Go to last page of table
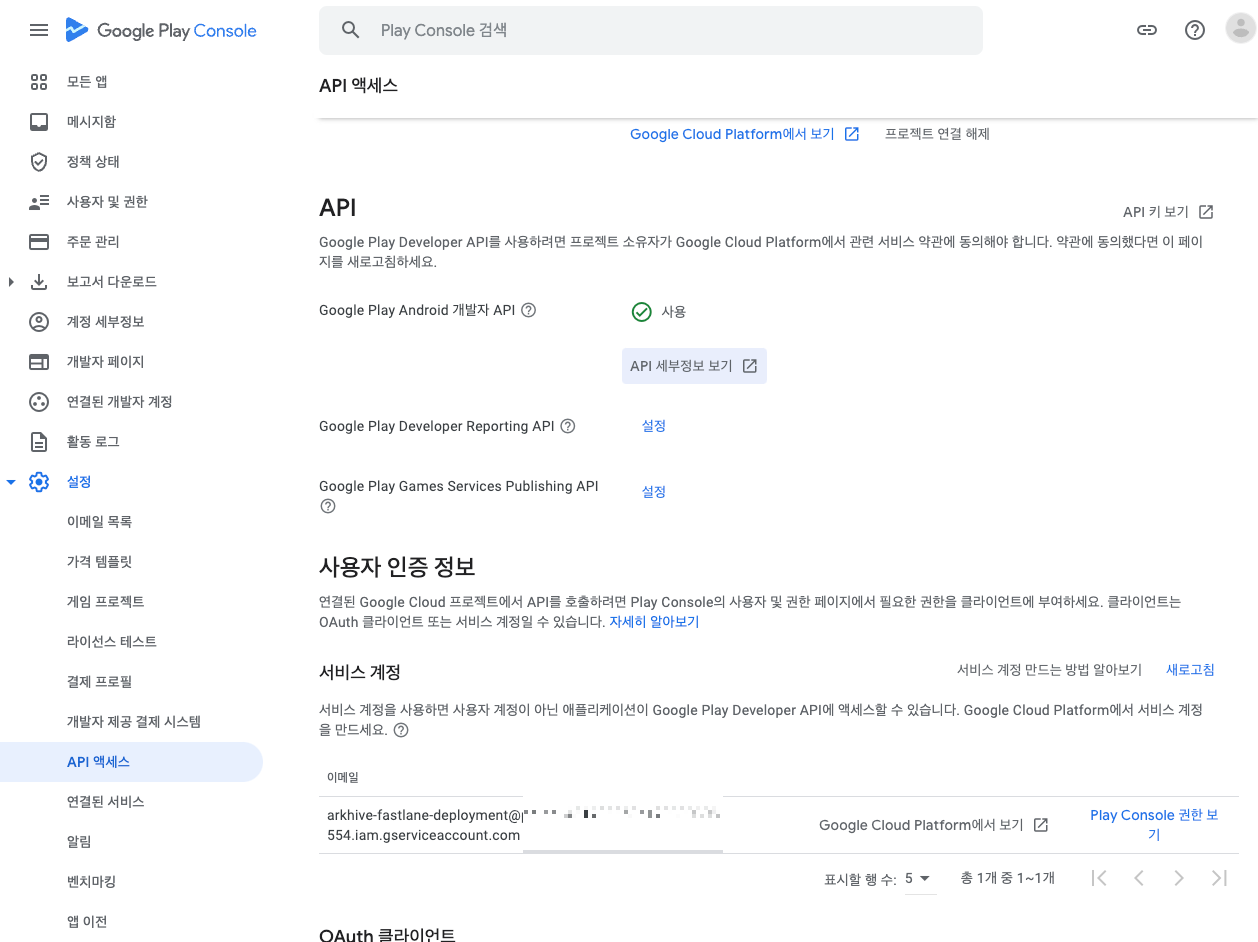Image resolution: width=1258 pixels, height=942 pixels. [1219, 878]
